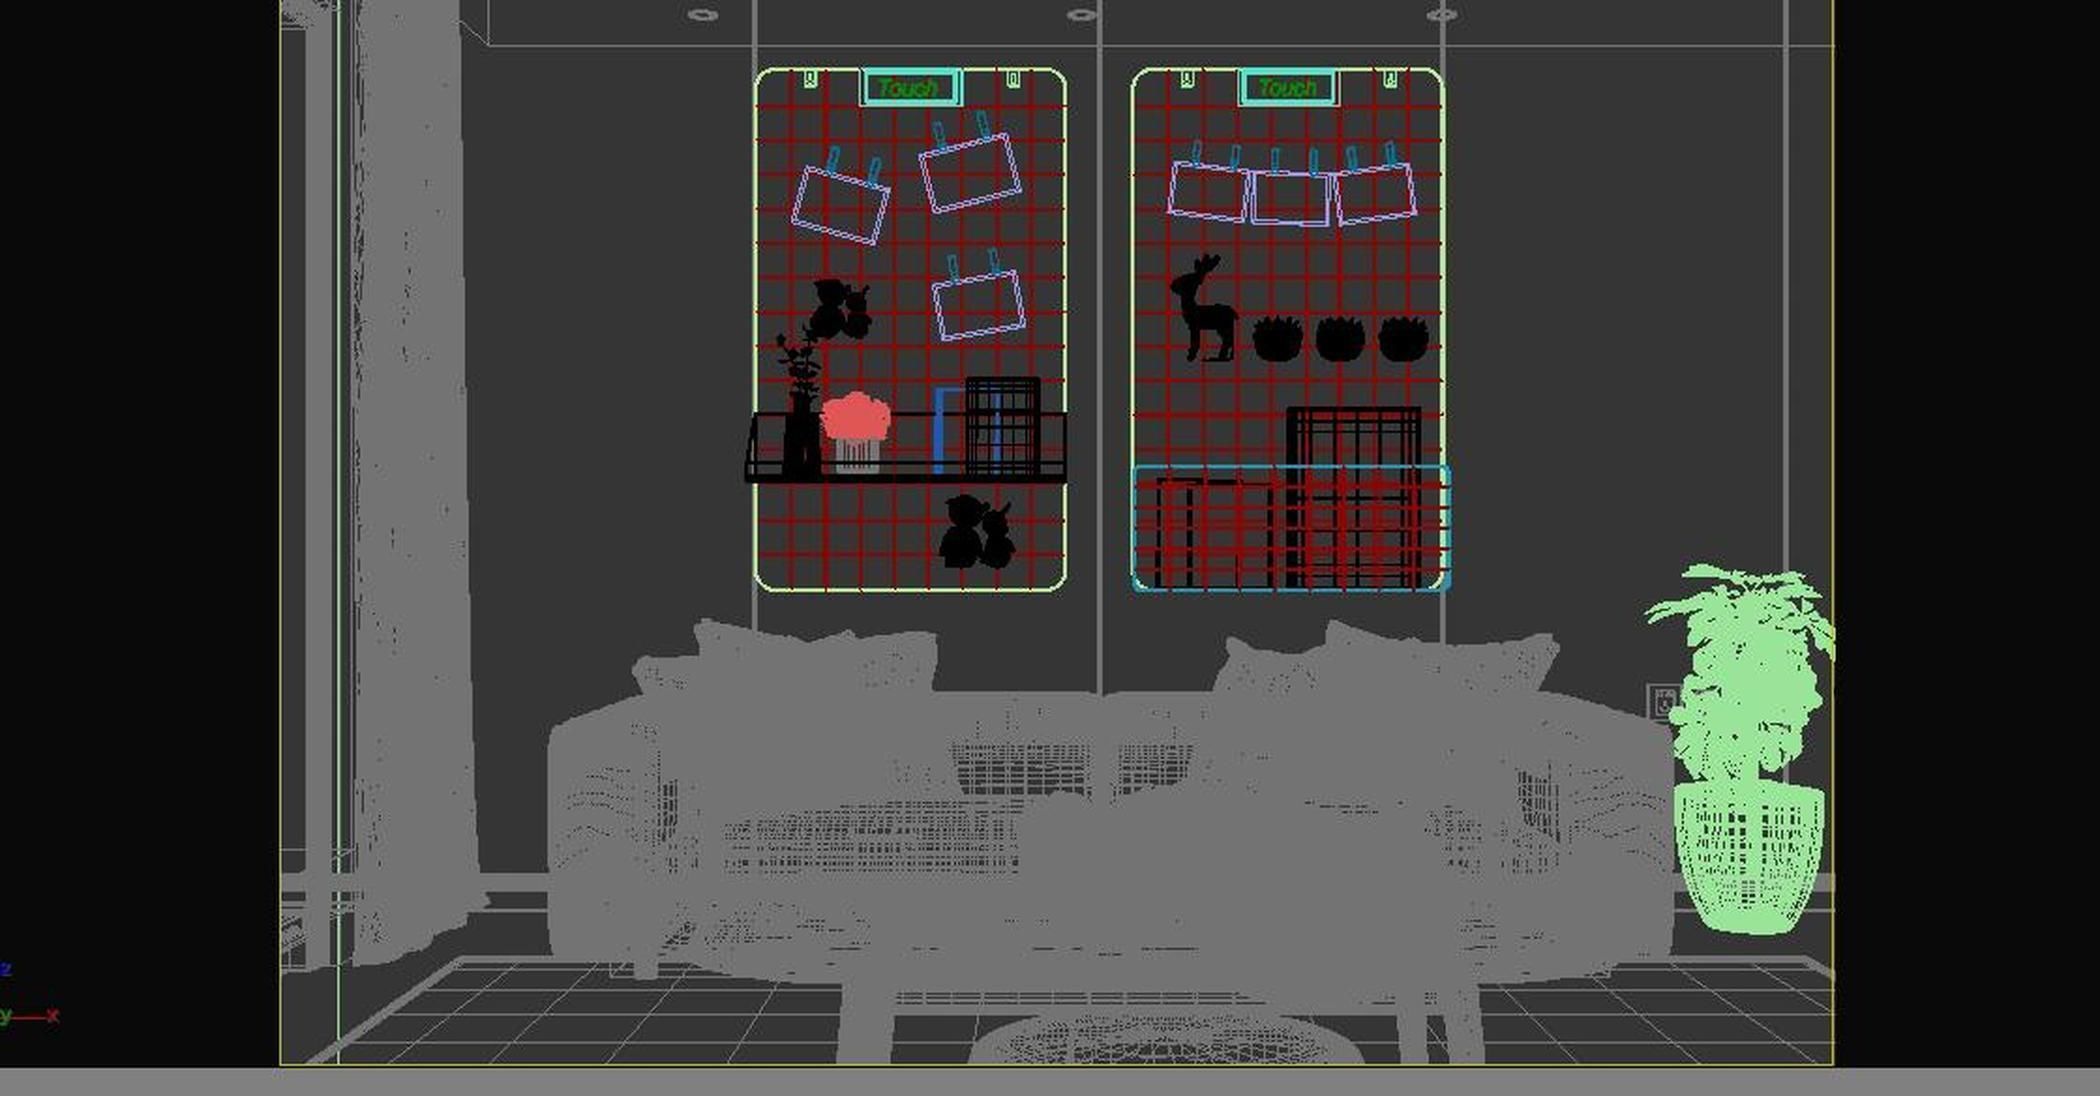Click the middle hanging photo on right panel
Viewport: 2100px width, 1096px height.
click(1290, 198)
